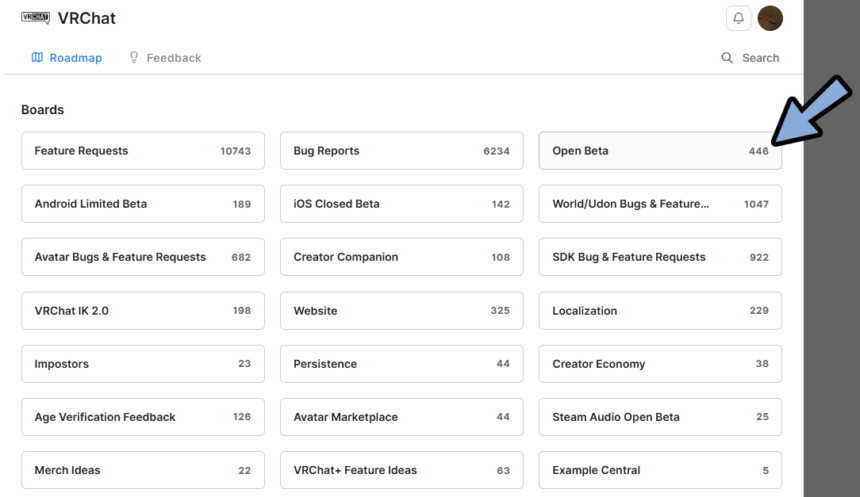Open the Android Limited Beta board
The width and height of the screenshot is (860, 497).
(143, 204)
